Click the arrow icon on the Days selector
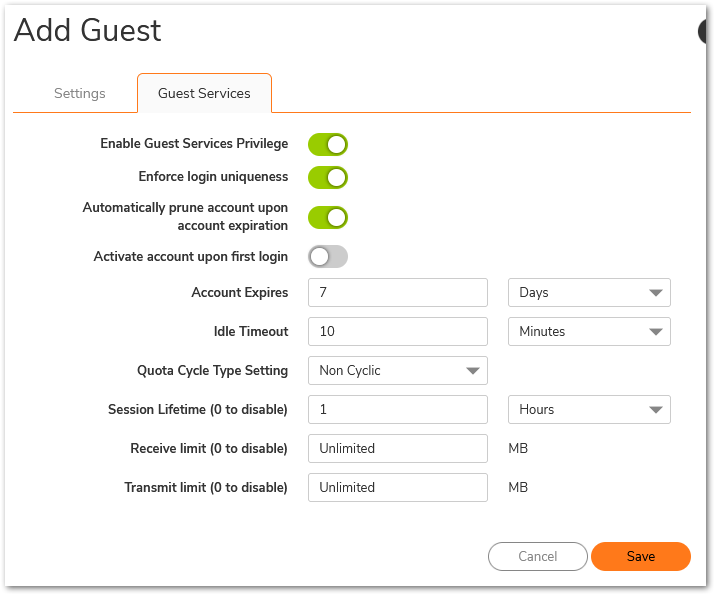 tap(656, 293)
